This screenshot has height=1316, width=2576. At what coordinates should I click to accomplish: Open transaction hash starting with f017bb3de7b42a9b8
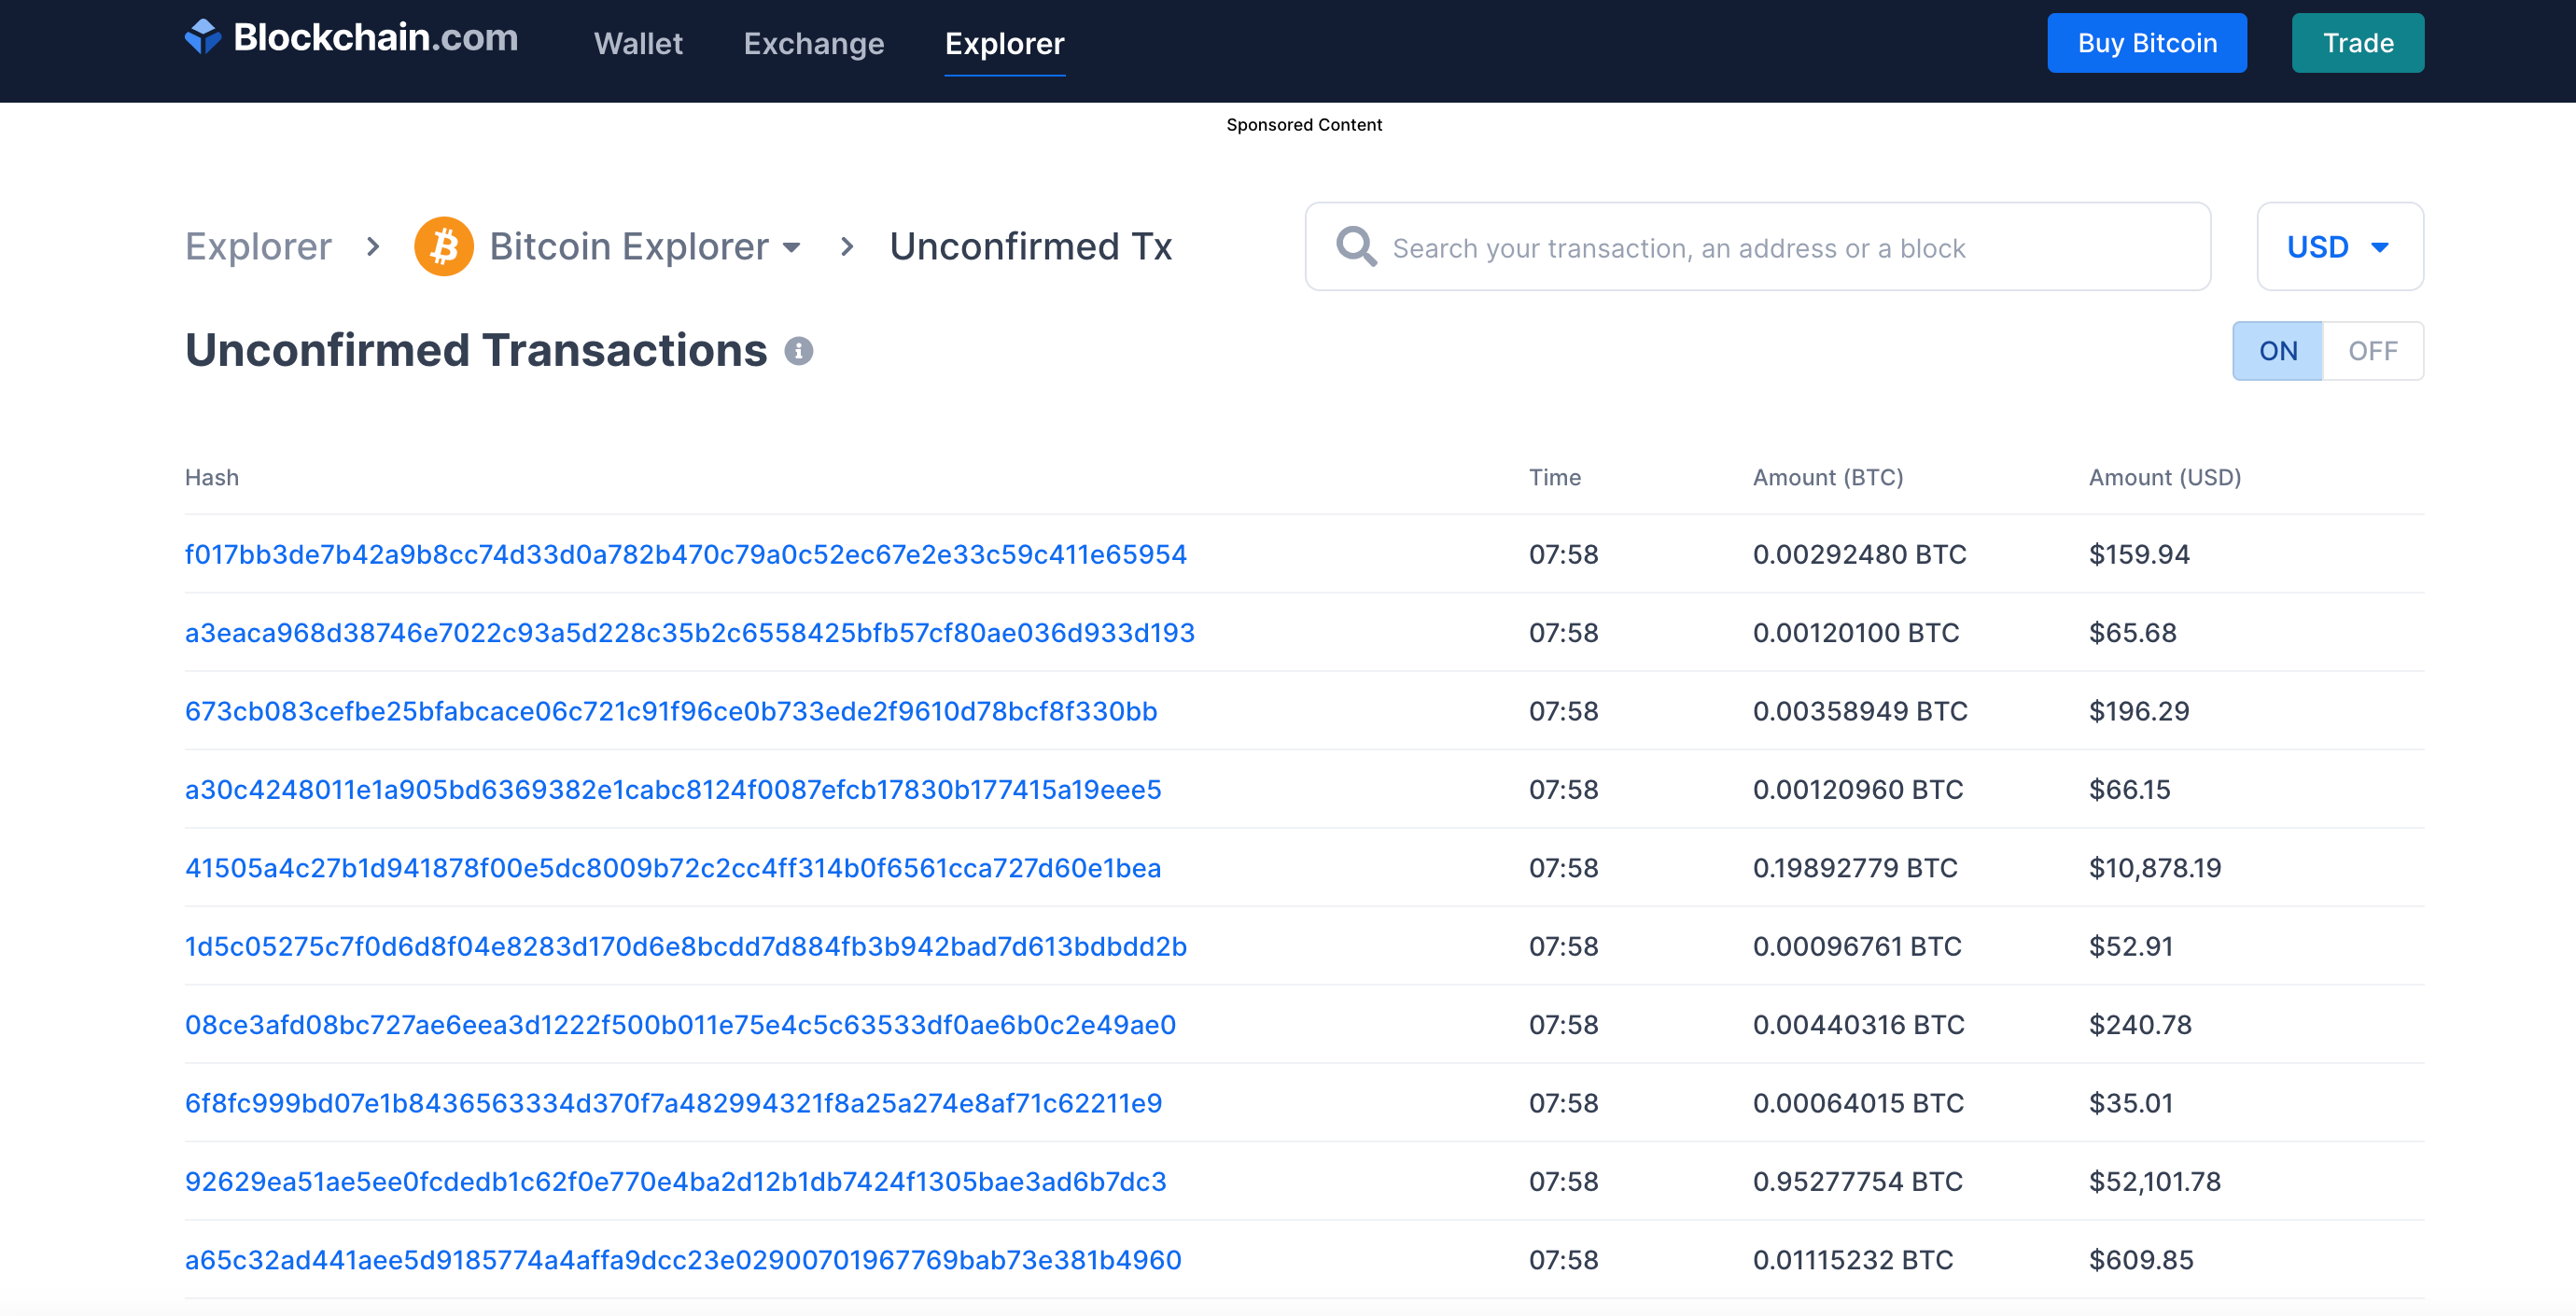[686, 554]
